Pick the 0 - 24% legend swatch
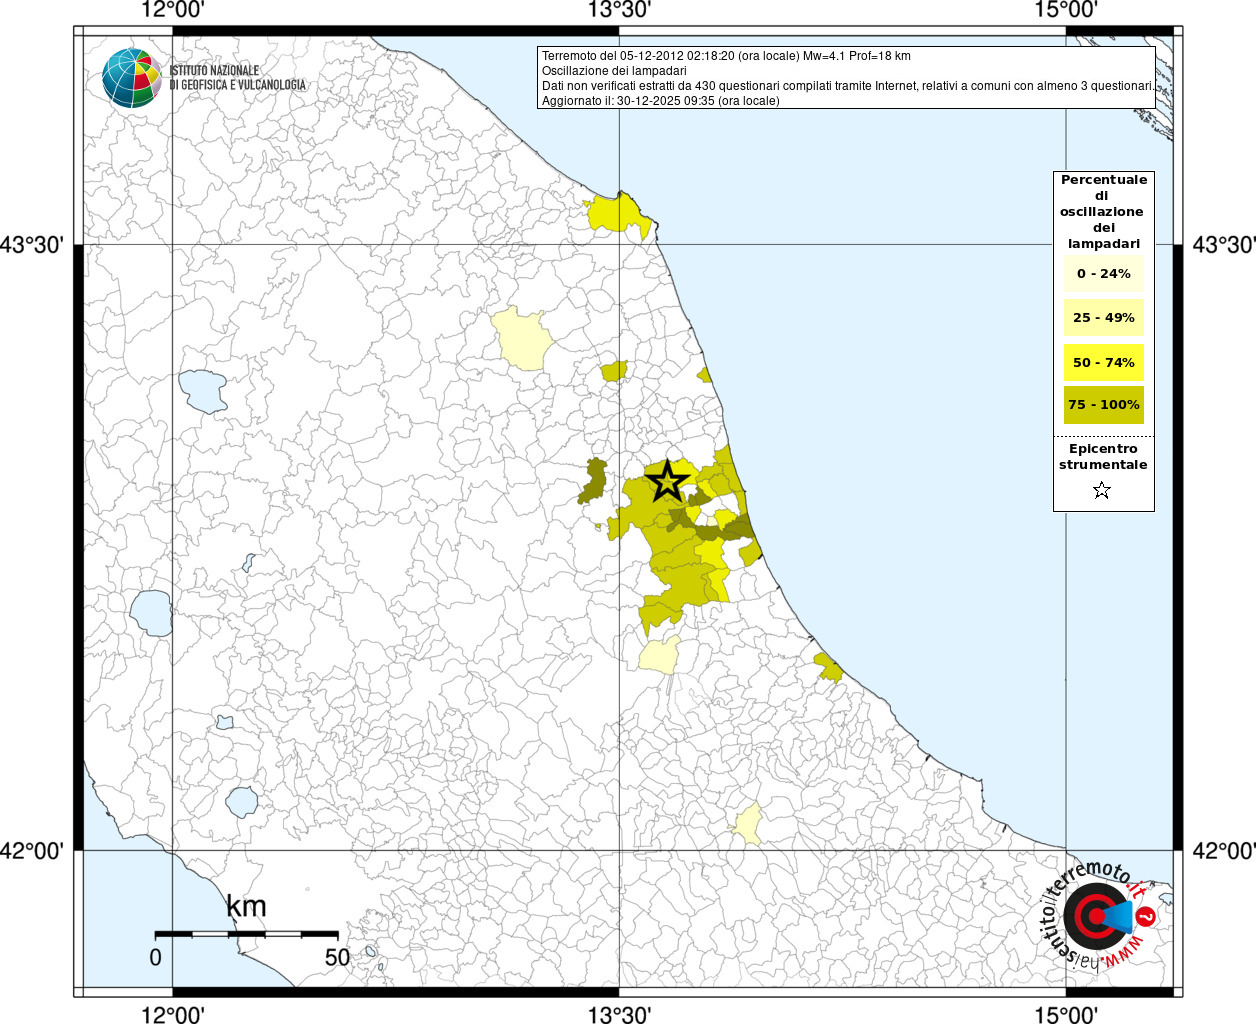 pos(1103,274)
